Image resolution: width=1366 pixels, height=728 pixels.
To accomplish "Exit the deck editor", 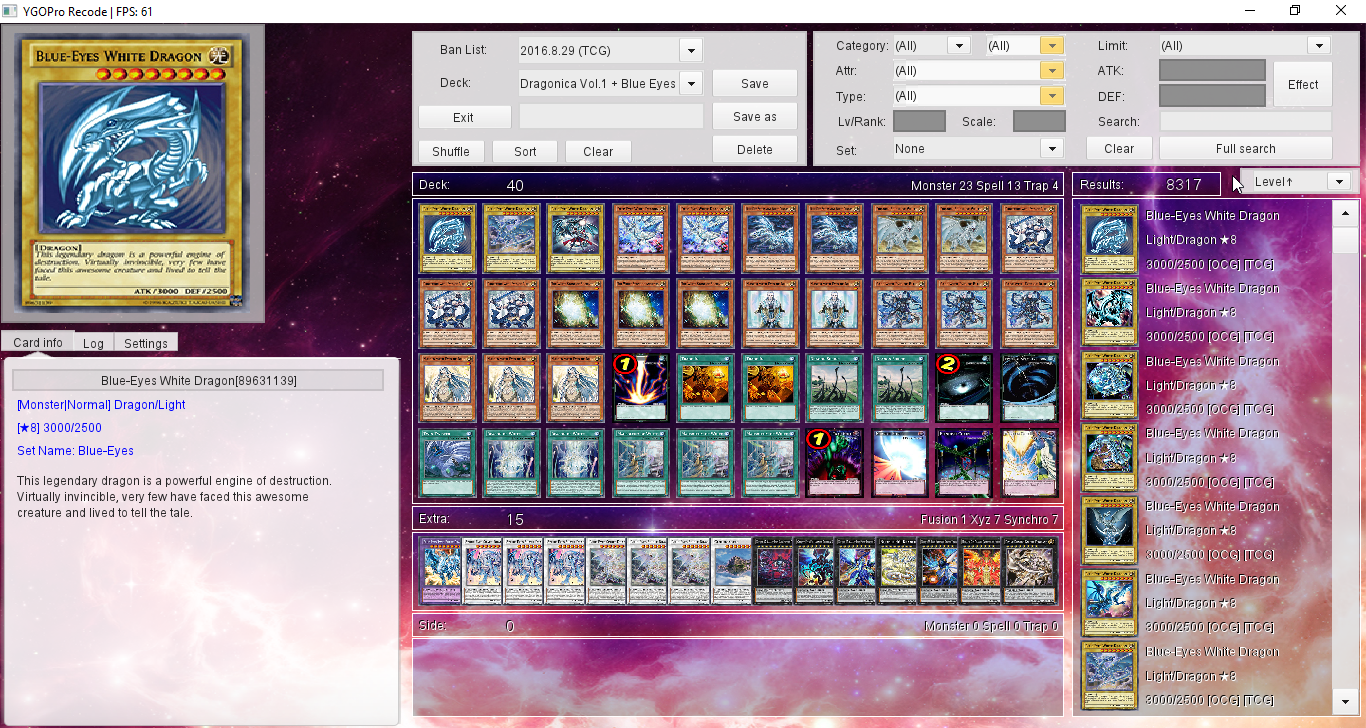I will click(464, 117).
